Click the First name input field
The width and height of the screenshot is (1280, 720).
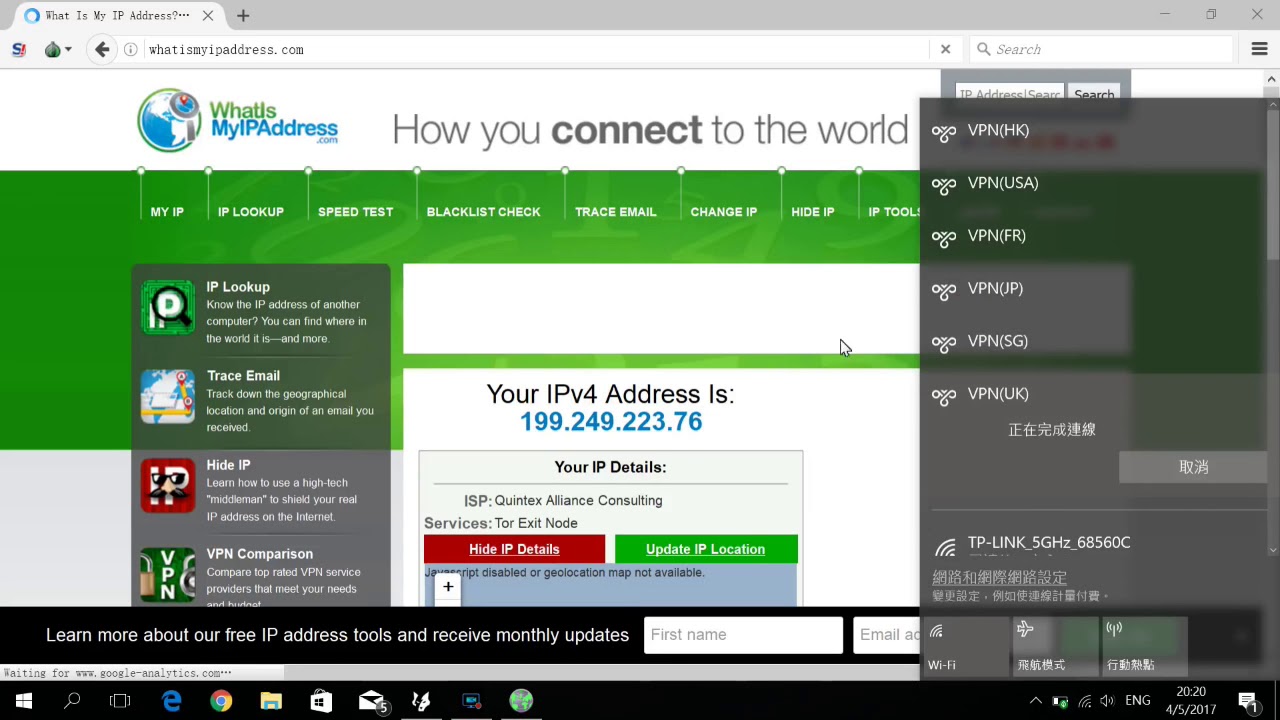click(x=743, y=635)
